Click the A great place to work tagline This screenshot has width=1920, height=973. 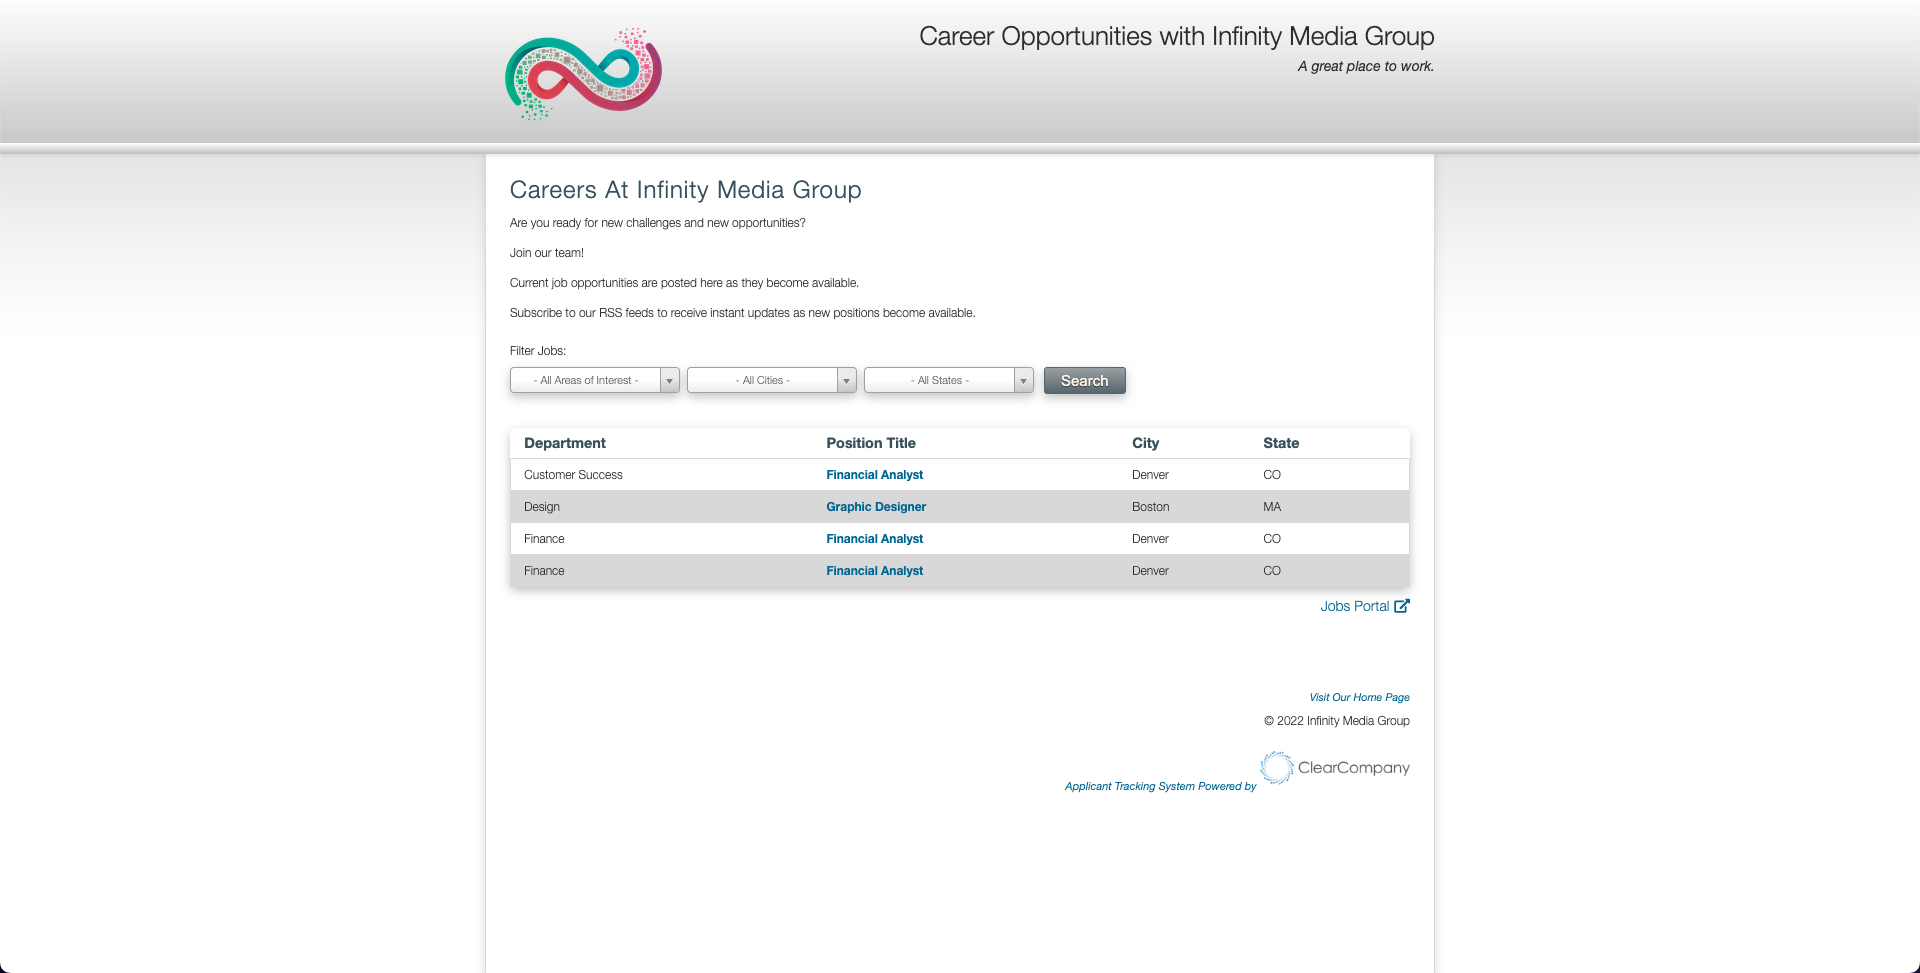click(1366, 66)
